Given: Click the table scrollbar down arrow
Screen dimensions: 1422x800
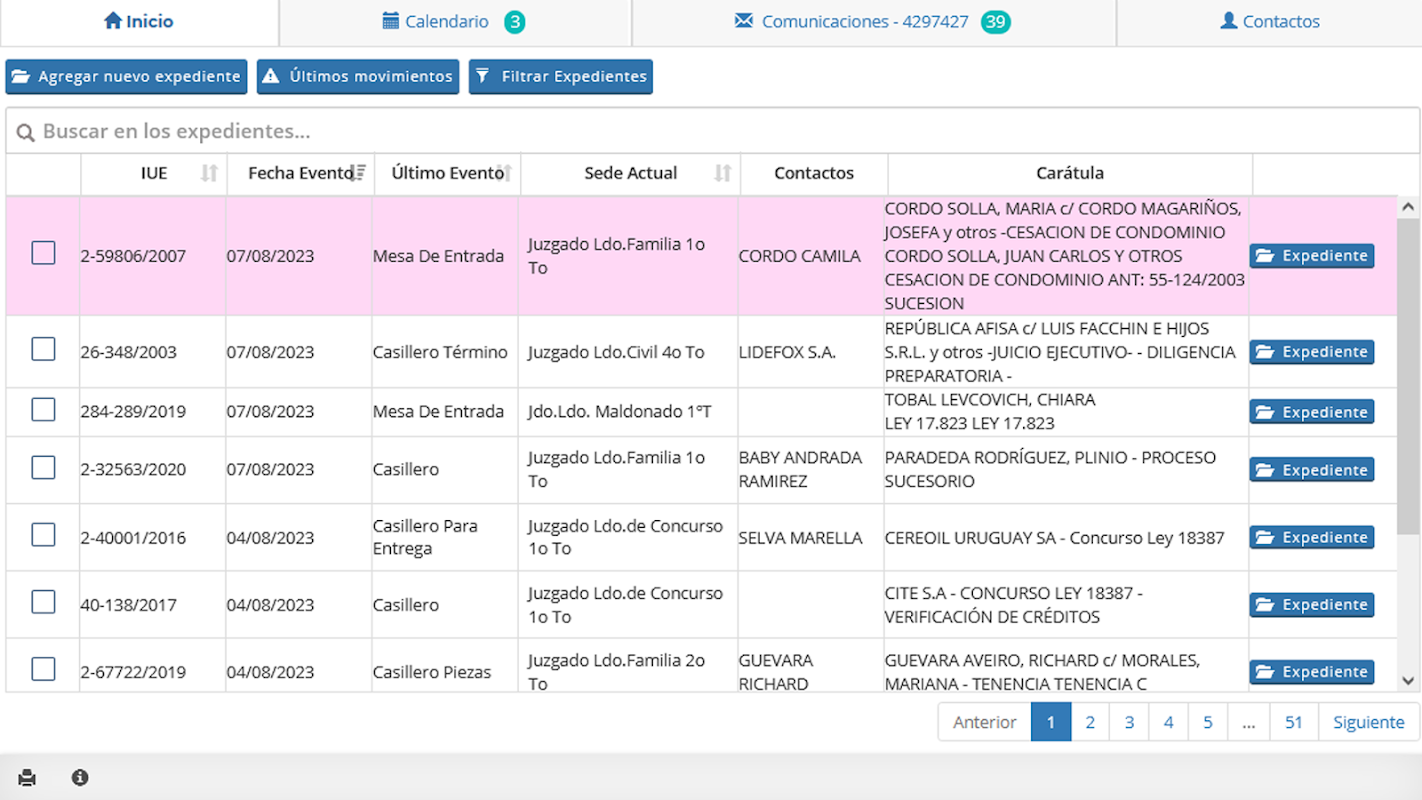Looking at the screenshot, I should [1409, 681].
